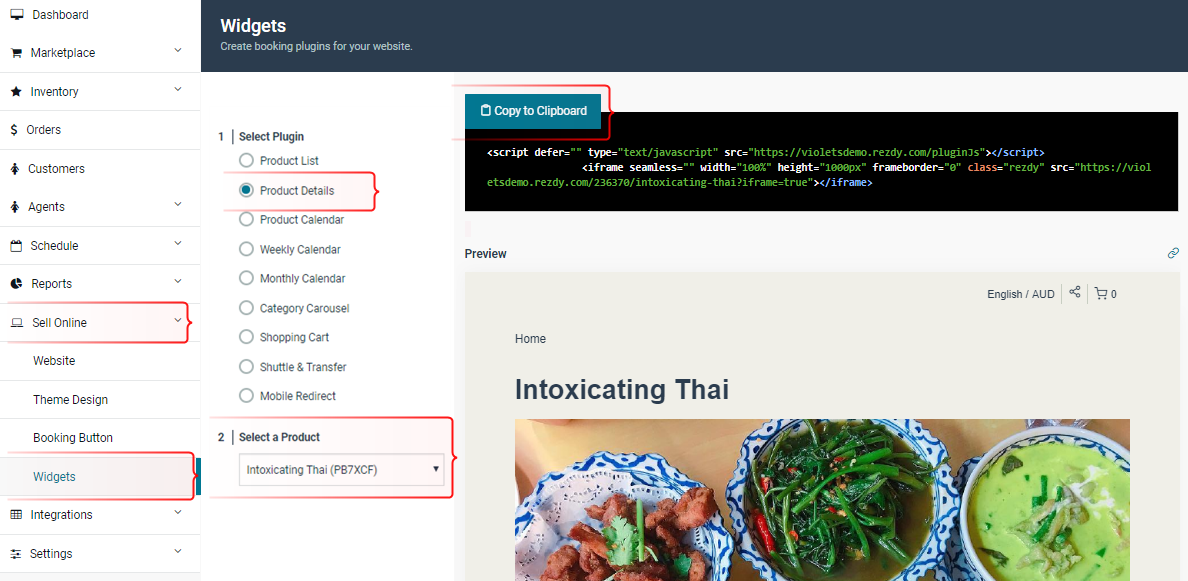This screenshot has width=1188, height=581.
Task: Choose the Product Calendar plugin option
Action: coord(246,220)
